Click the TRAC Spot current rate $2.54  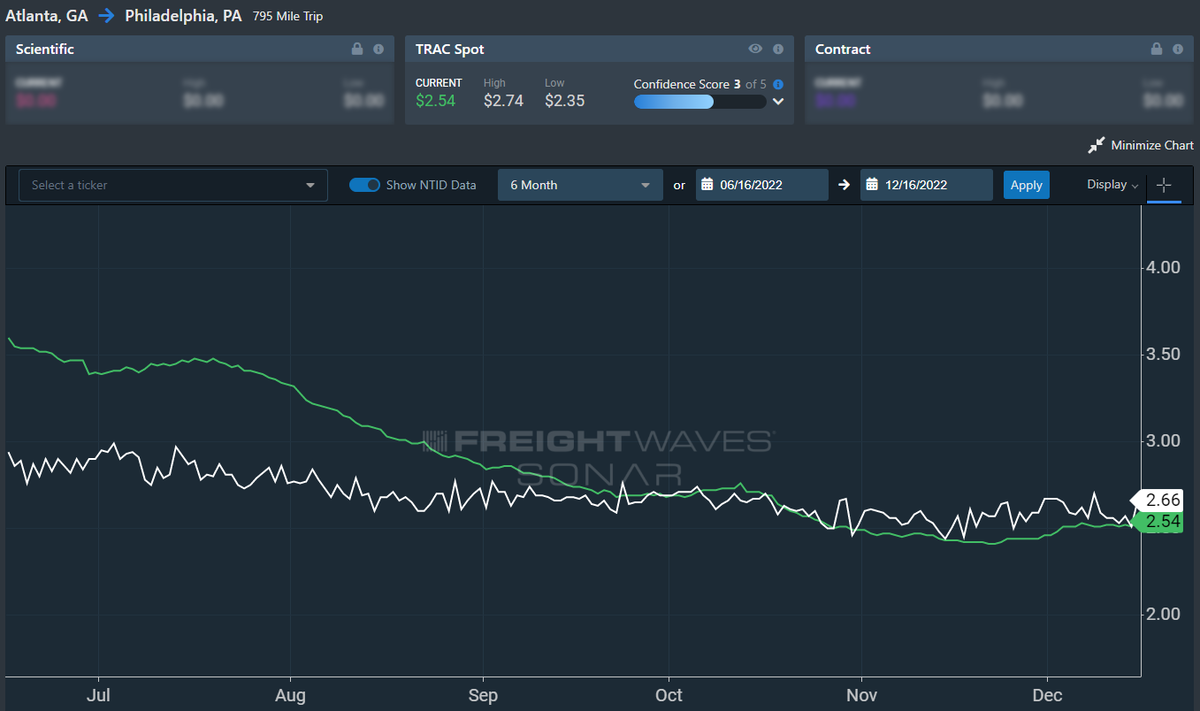(435, 100)
